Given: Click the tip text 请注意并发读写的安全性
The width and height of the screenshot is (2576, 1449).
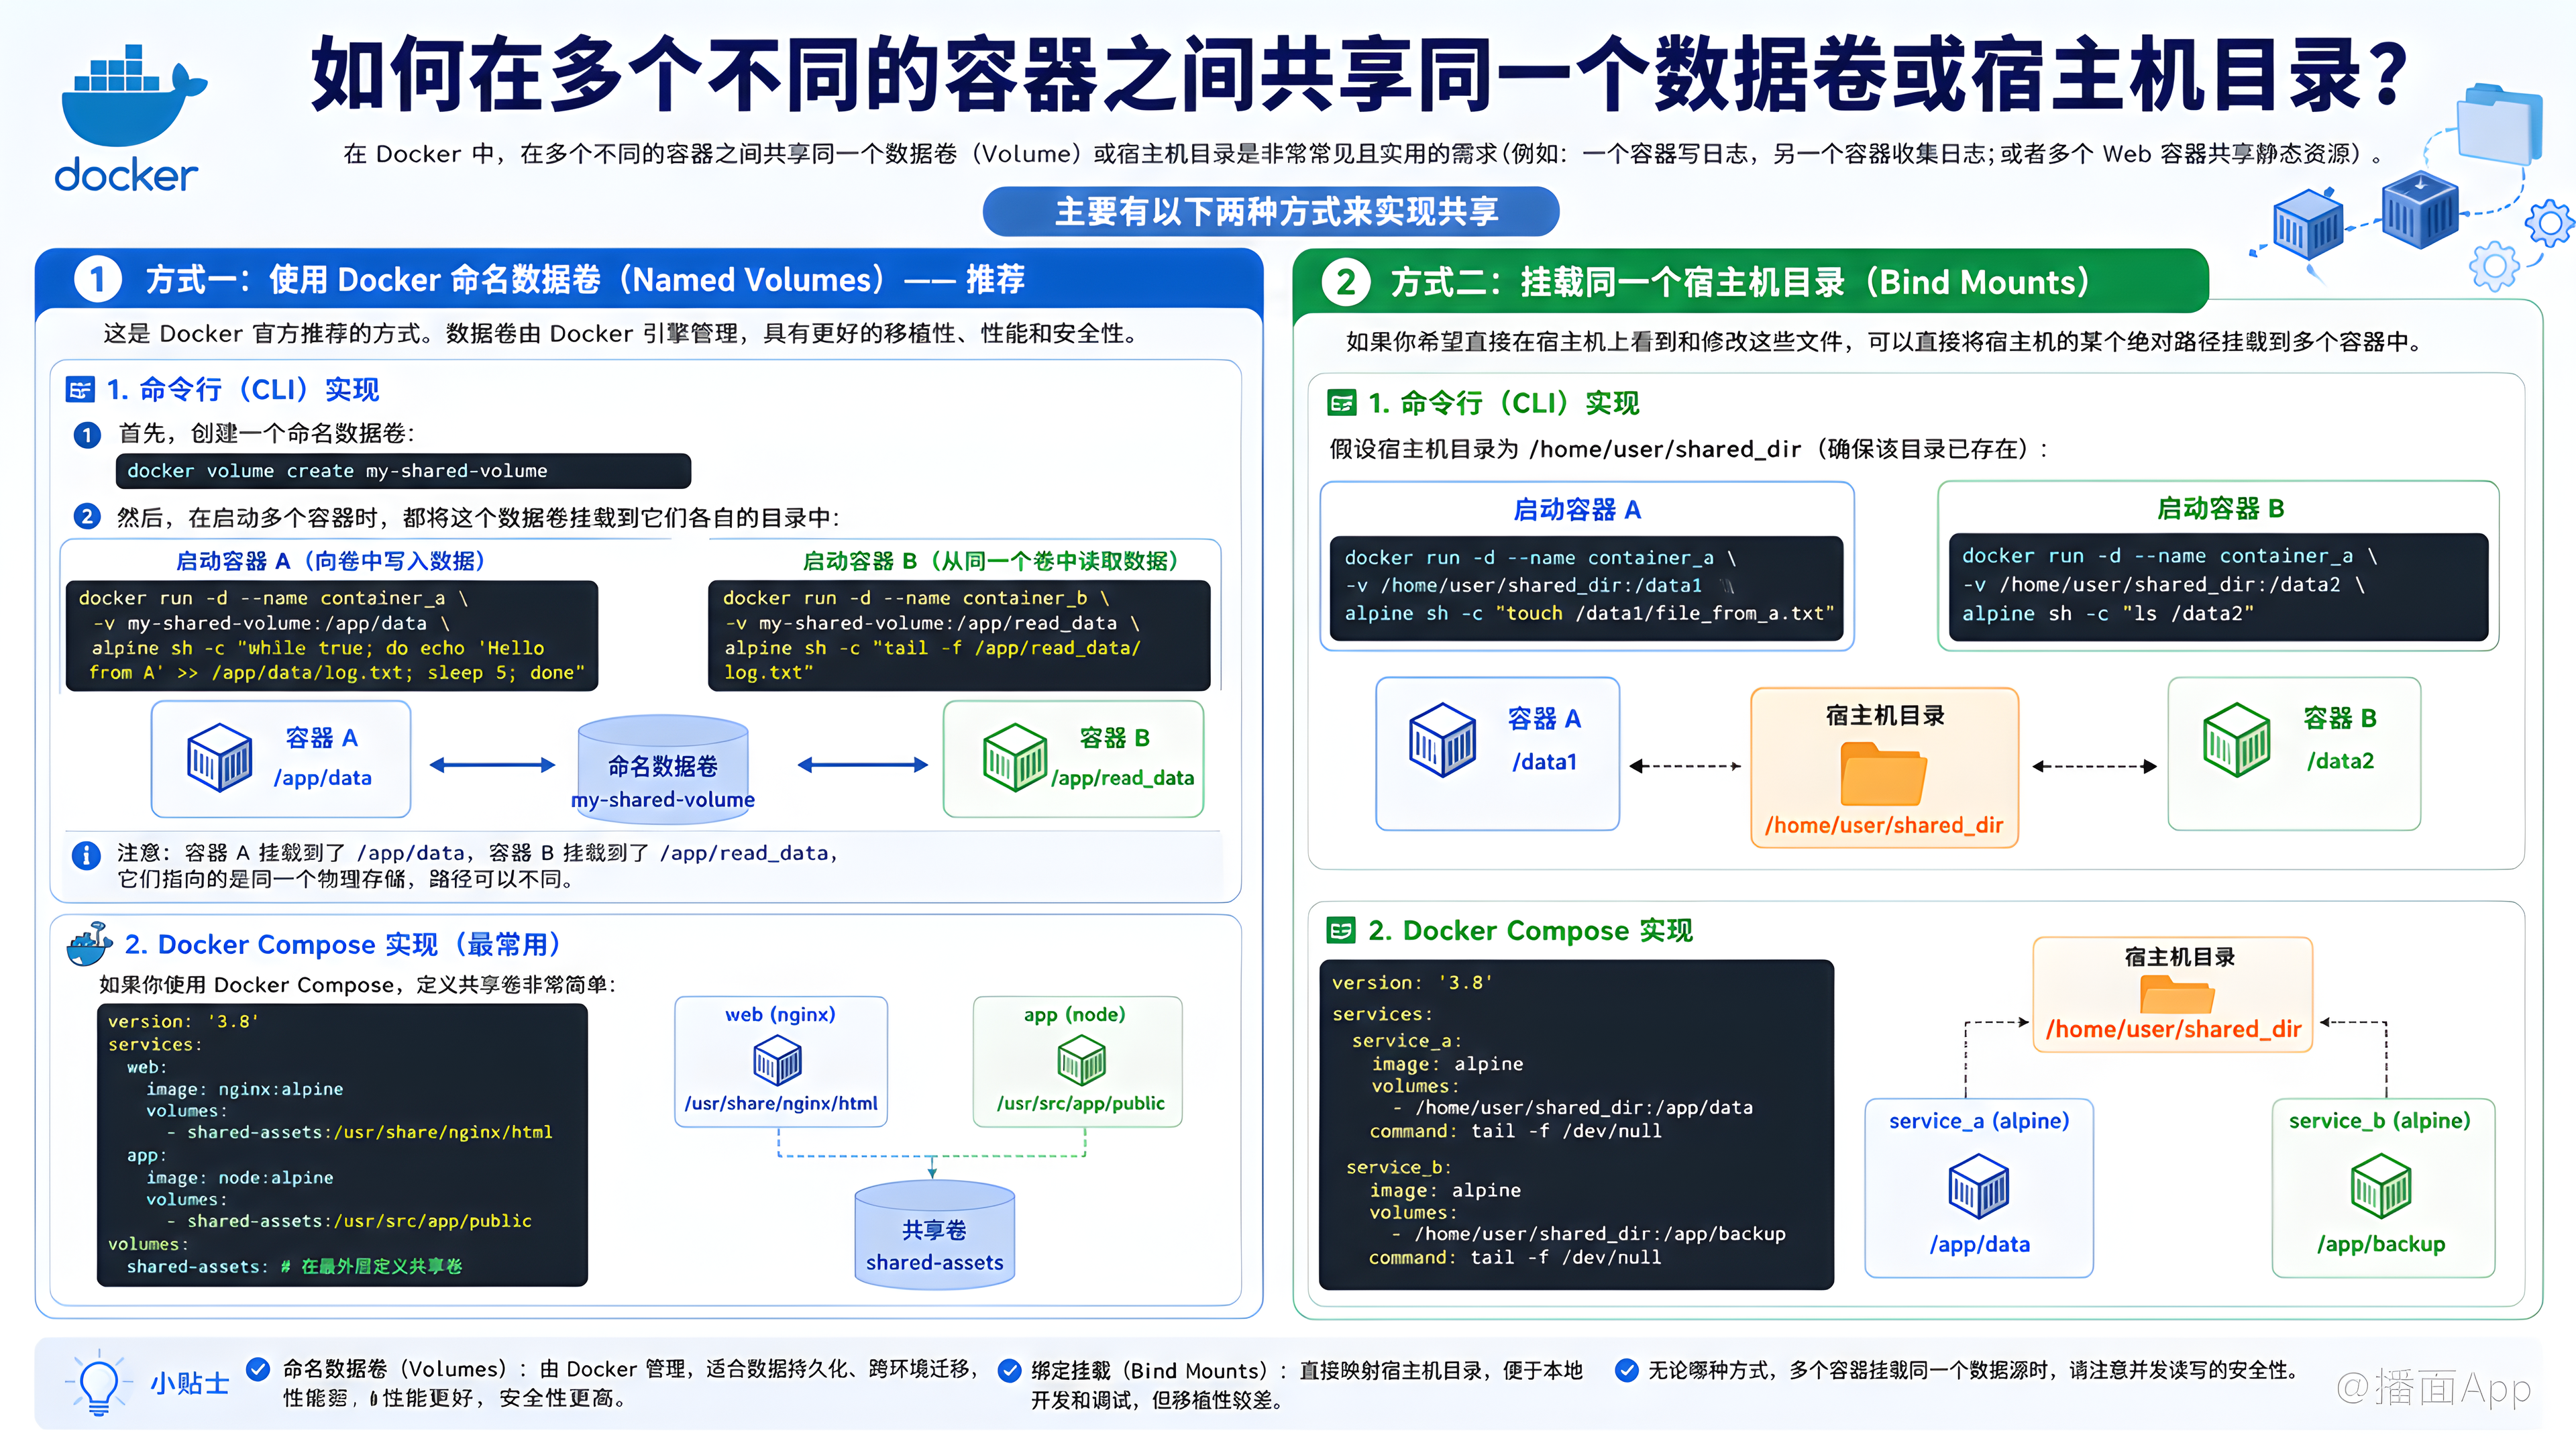Looking at the screenshot, I should (x=2184, y=1370).
